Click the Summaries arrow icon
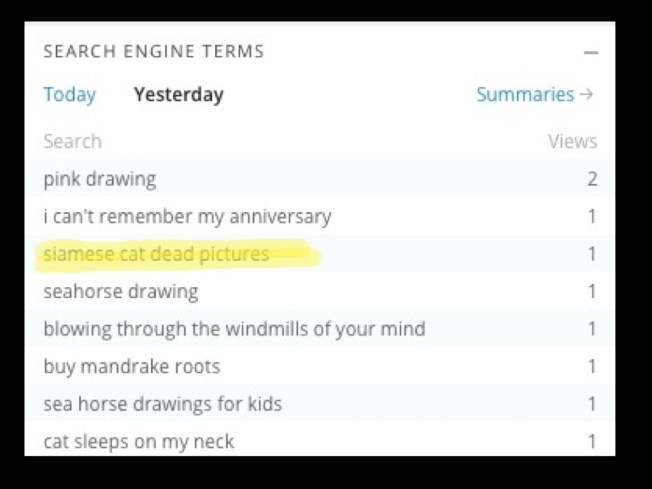 [x=587, y=95]
